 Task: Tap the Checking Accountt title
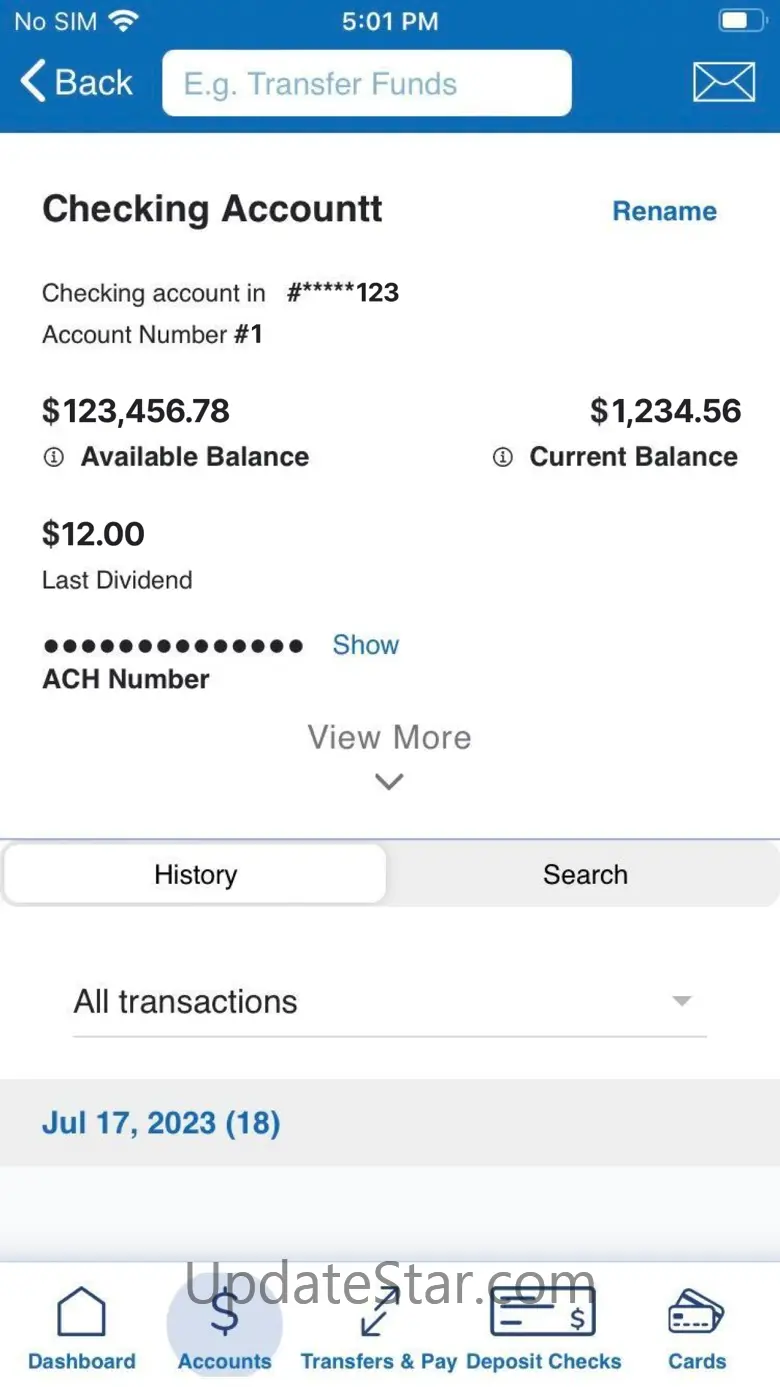(x=212, y=209)
